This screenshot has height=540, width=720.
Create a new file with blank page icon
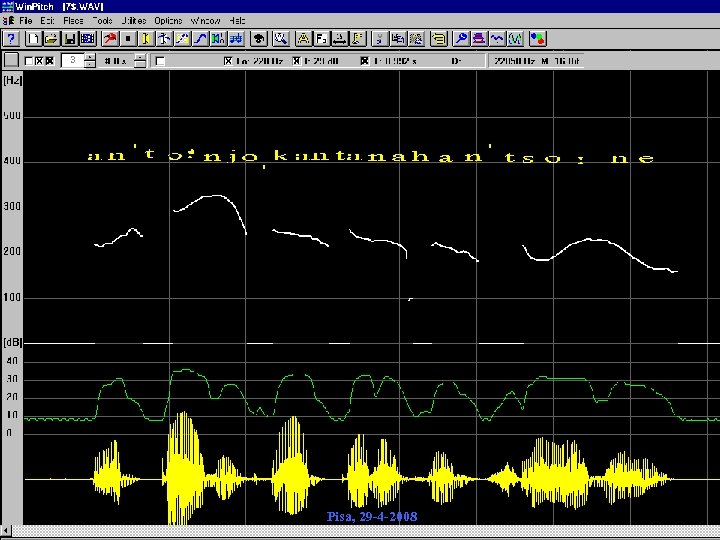tap(34, 39)
